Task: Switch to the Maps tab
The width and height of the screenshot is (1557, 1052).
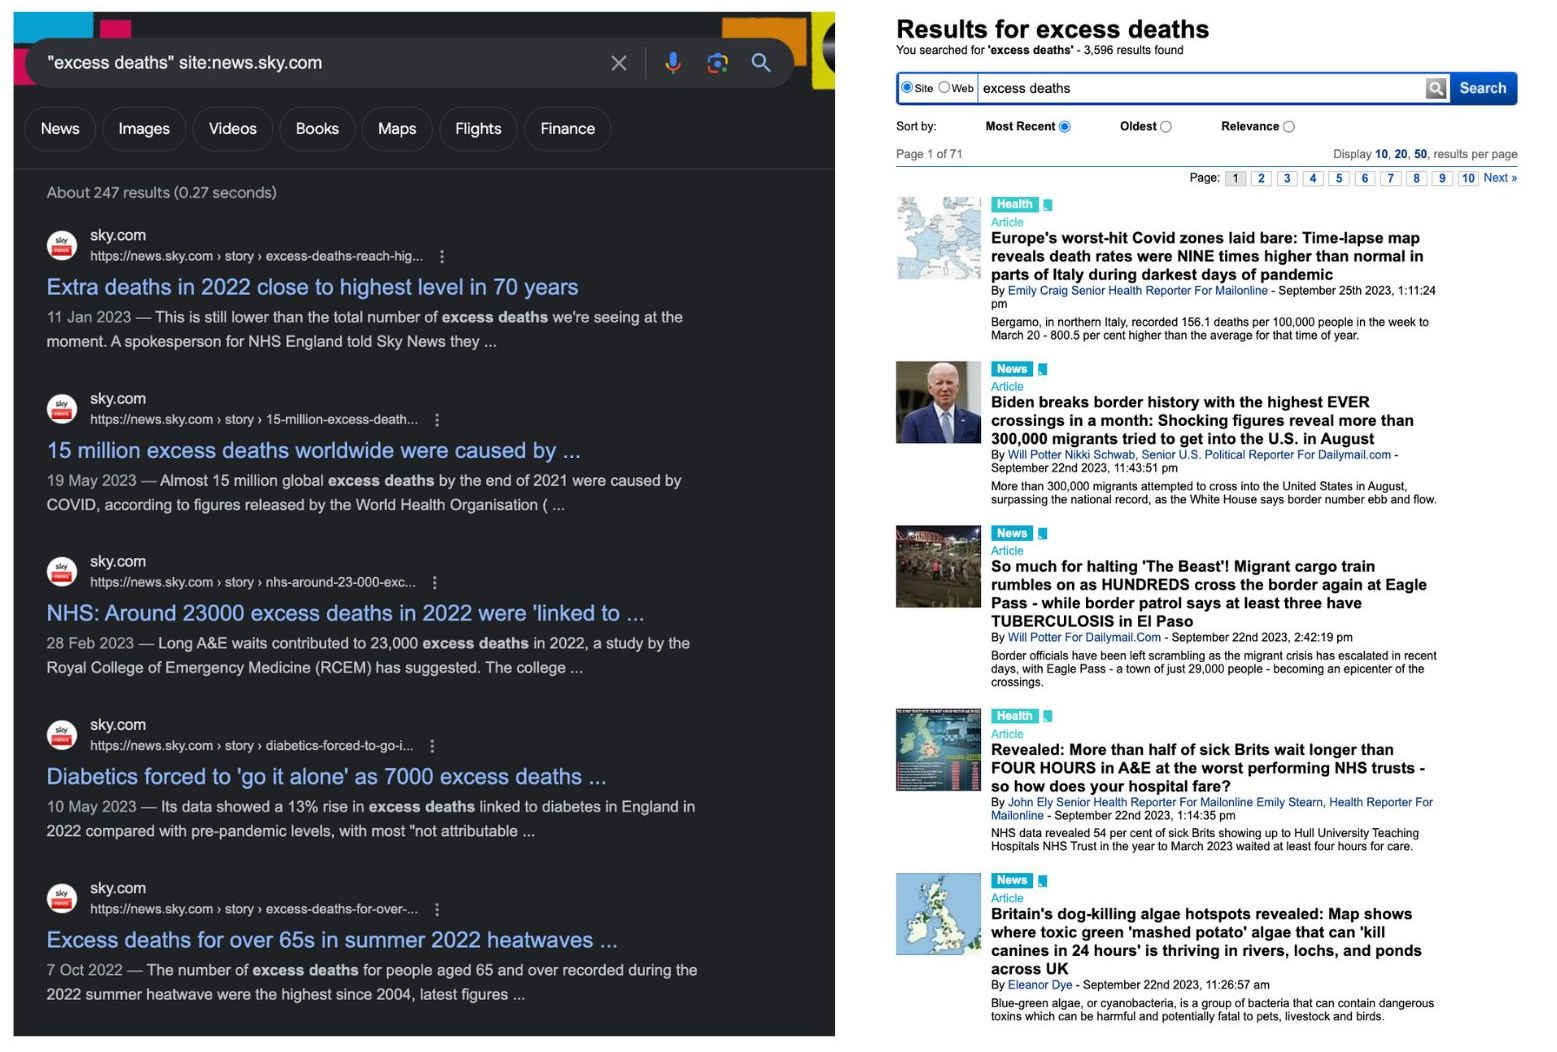Action: click(x=397, y=129)
